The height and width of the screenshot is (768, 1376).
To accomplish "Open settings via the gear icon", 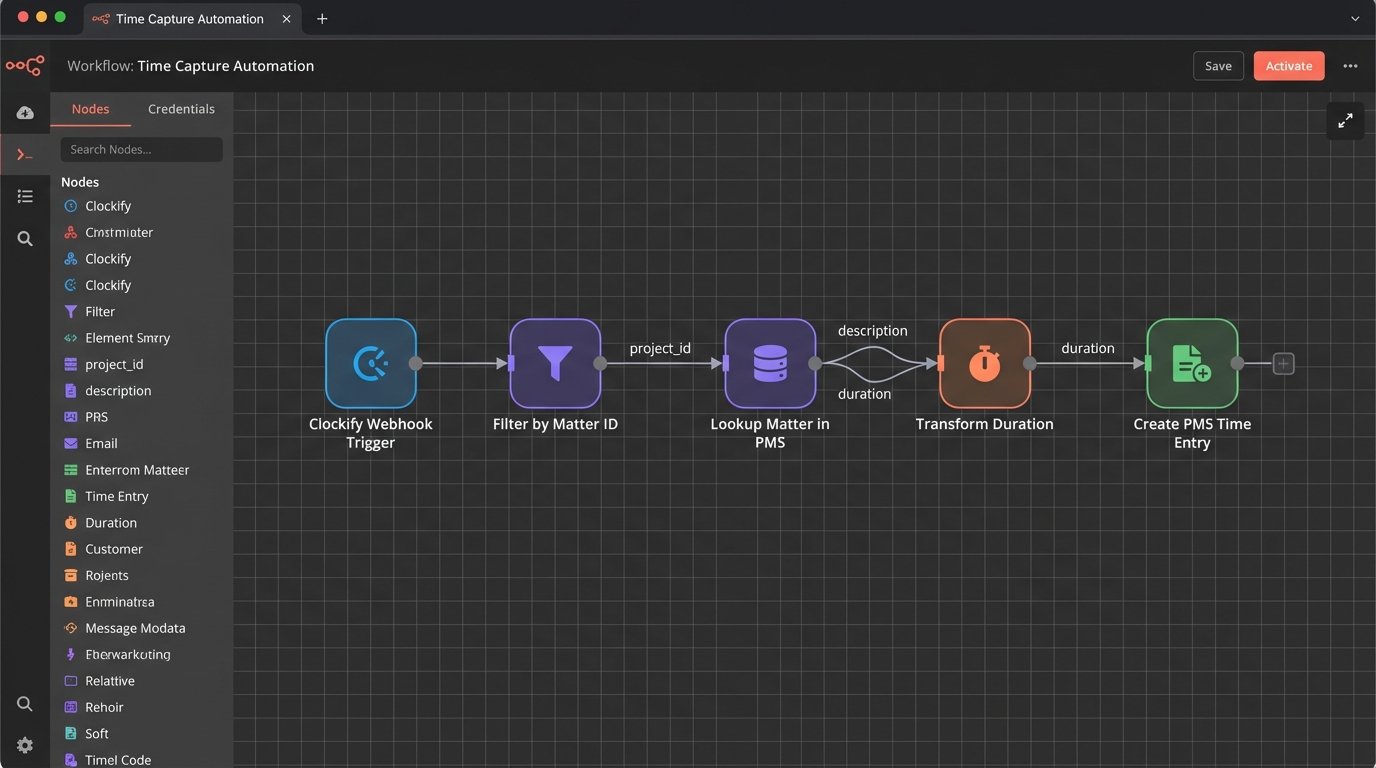I will [x=25, y=745].
